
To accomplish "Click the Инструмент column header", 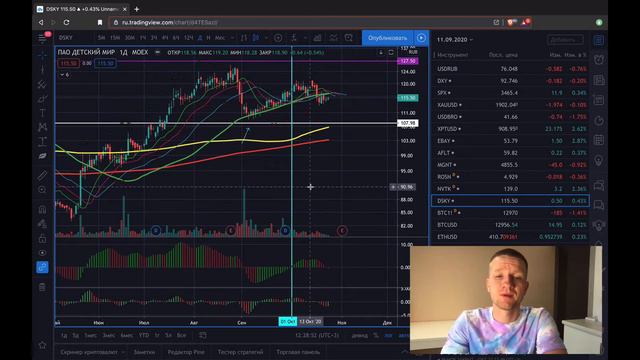I will (452, 55).
